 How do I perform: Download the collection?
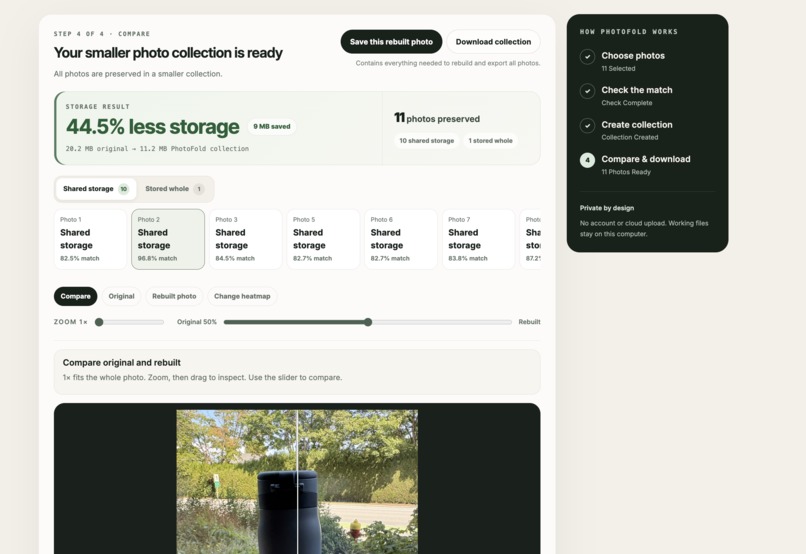tap(493, 42)
